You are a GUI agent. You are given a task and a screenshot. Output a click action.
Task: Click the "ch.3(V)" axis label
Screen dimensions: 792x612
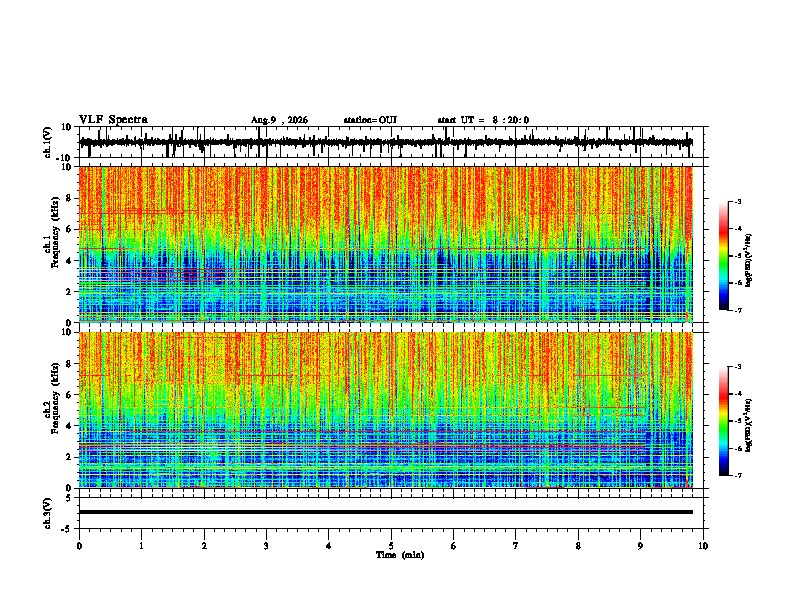pos(48,513)
